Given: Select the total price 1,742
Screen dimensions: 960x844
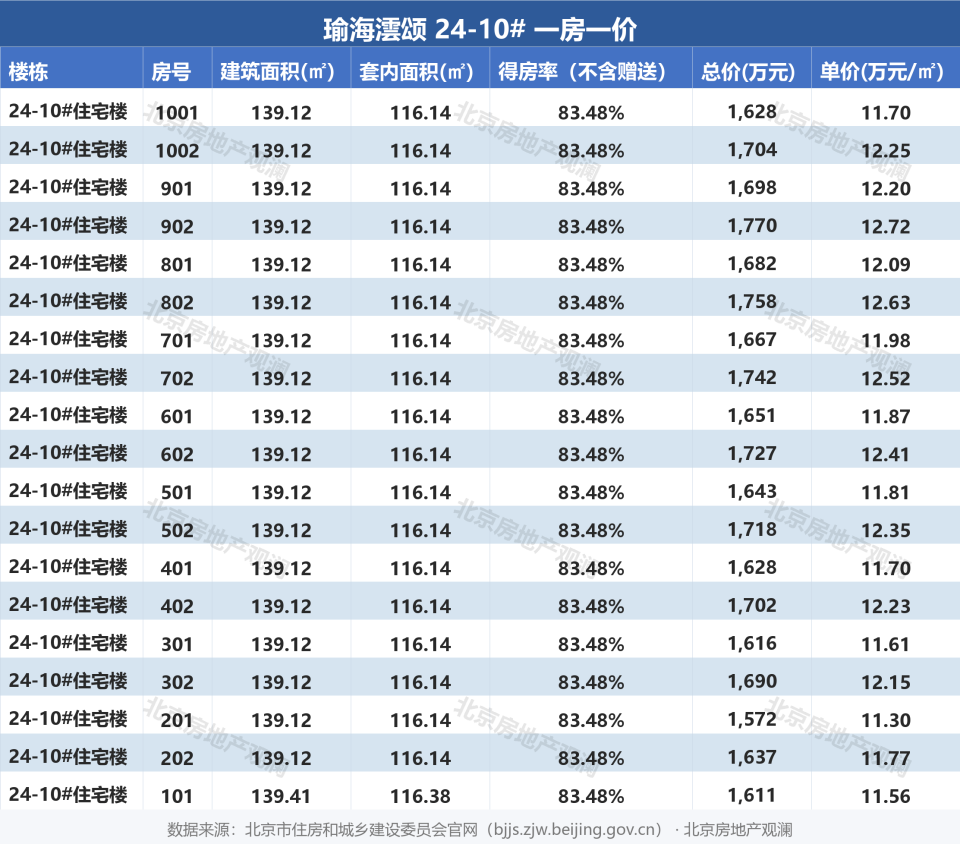Looking at the screenshot, I should point(752,378).
